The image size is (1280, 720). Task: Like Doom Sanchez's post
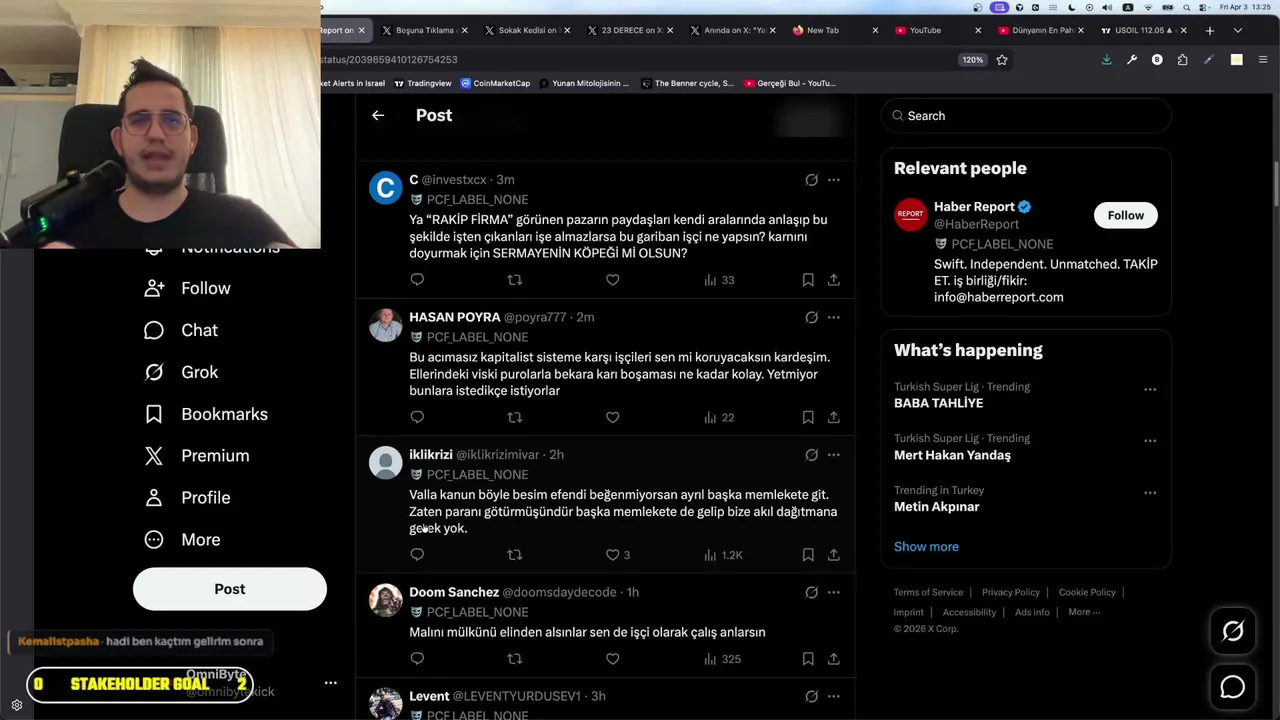[613, 659]
